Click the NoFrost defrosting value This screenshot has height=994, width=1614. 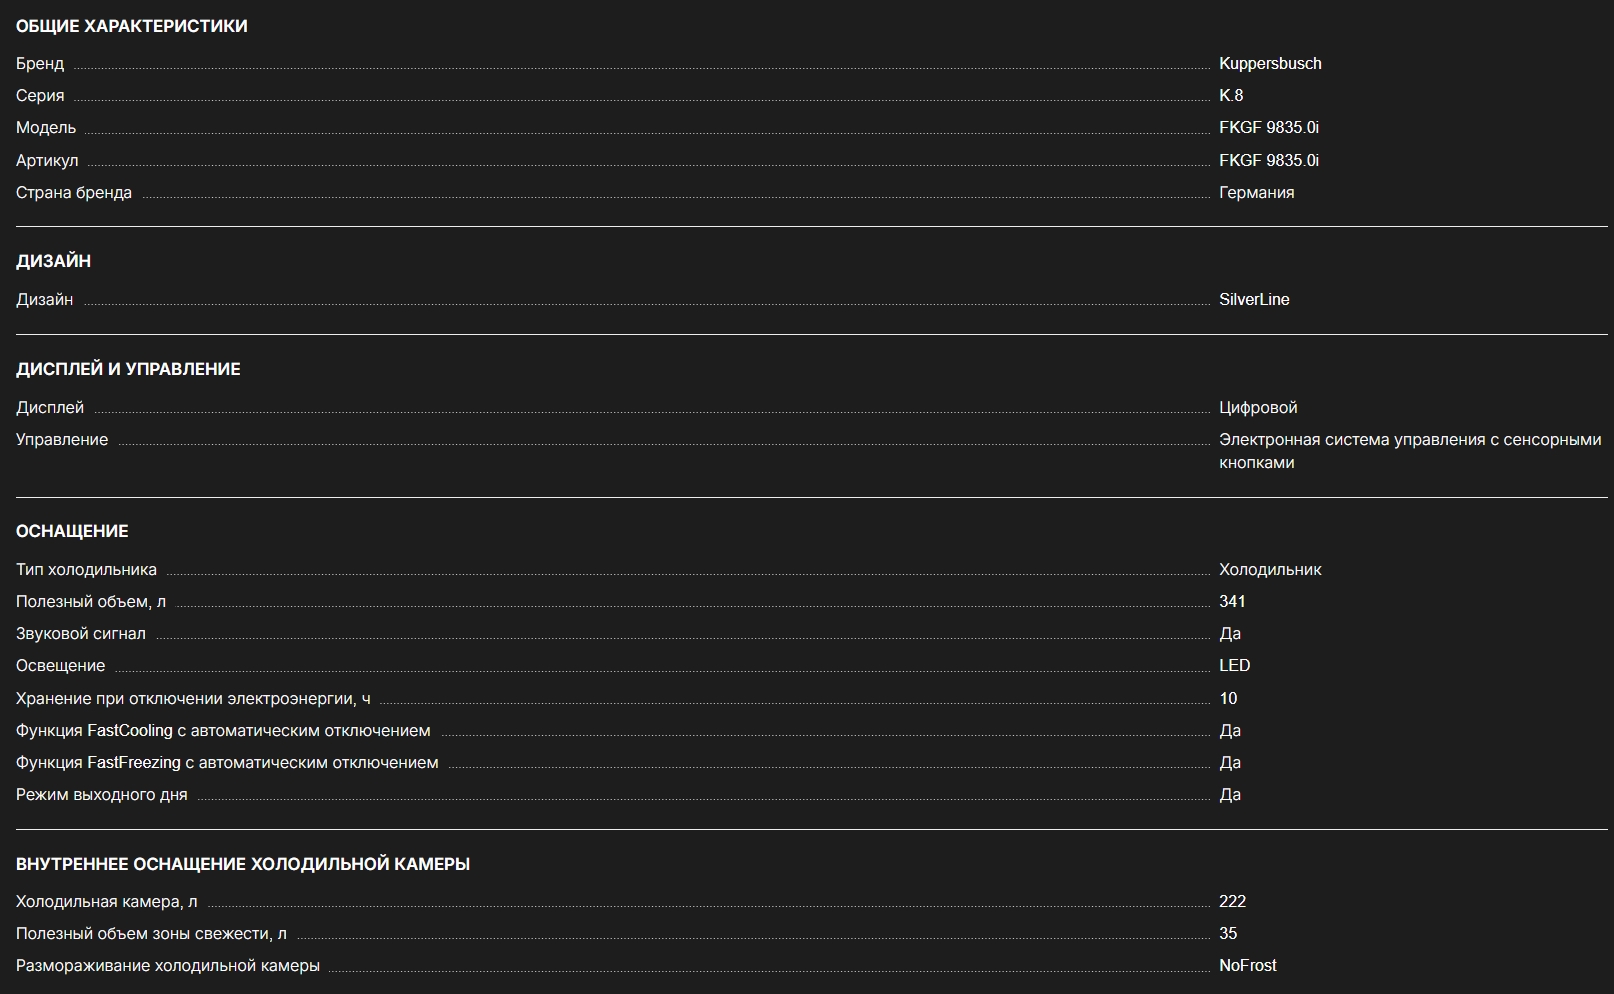coord(1247,966)
